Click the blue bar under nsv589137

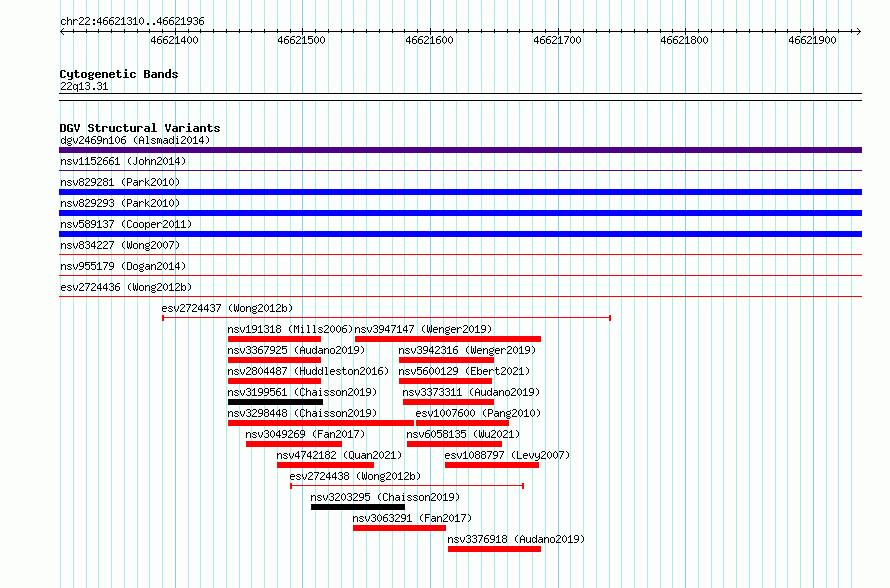[460, 234]
